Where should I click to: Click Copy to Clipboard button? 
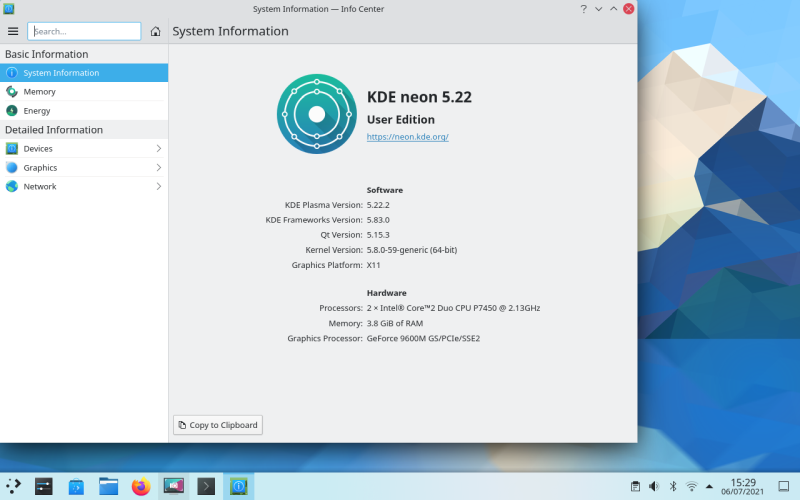(218, 425)
